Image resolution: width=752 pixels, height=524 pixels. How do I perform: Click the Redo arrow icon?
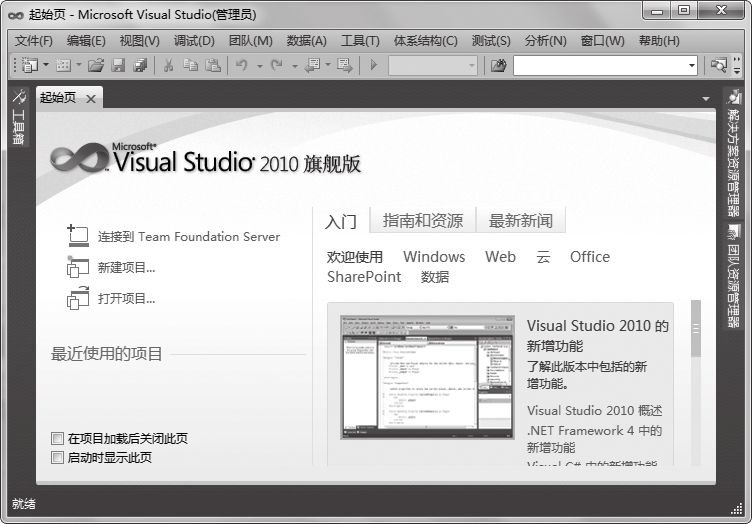[x=277, y=65]
